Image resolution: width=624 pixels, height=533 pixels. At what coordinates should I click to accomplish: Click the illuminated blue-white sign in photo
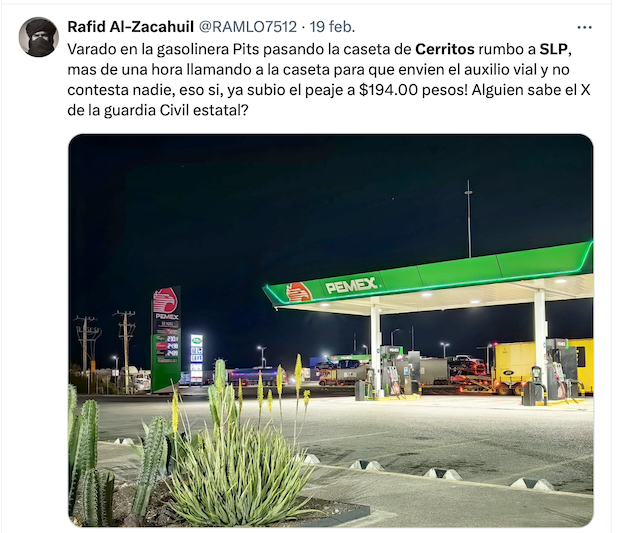tap(197, 359)
